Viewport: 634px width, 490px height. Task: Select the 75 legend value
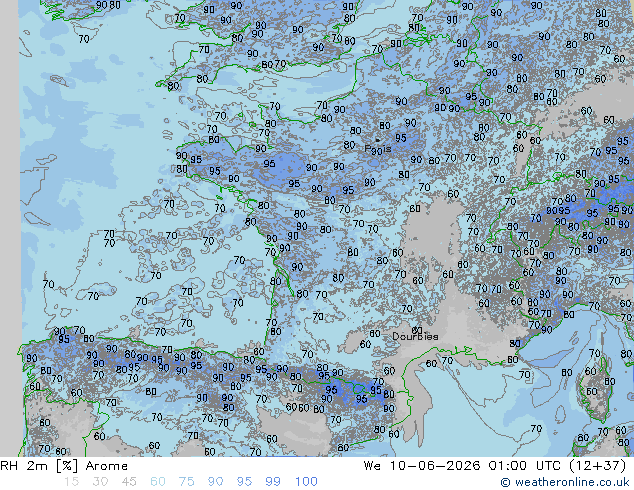[186, 482]
